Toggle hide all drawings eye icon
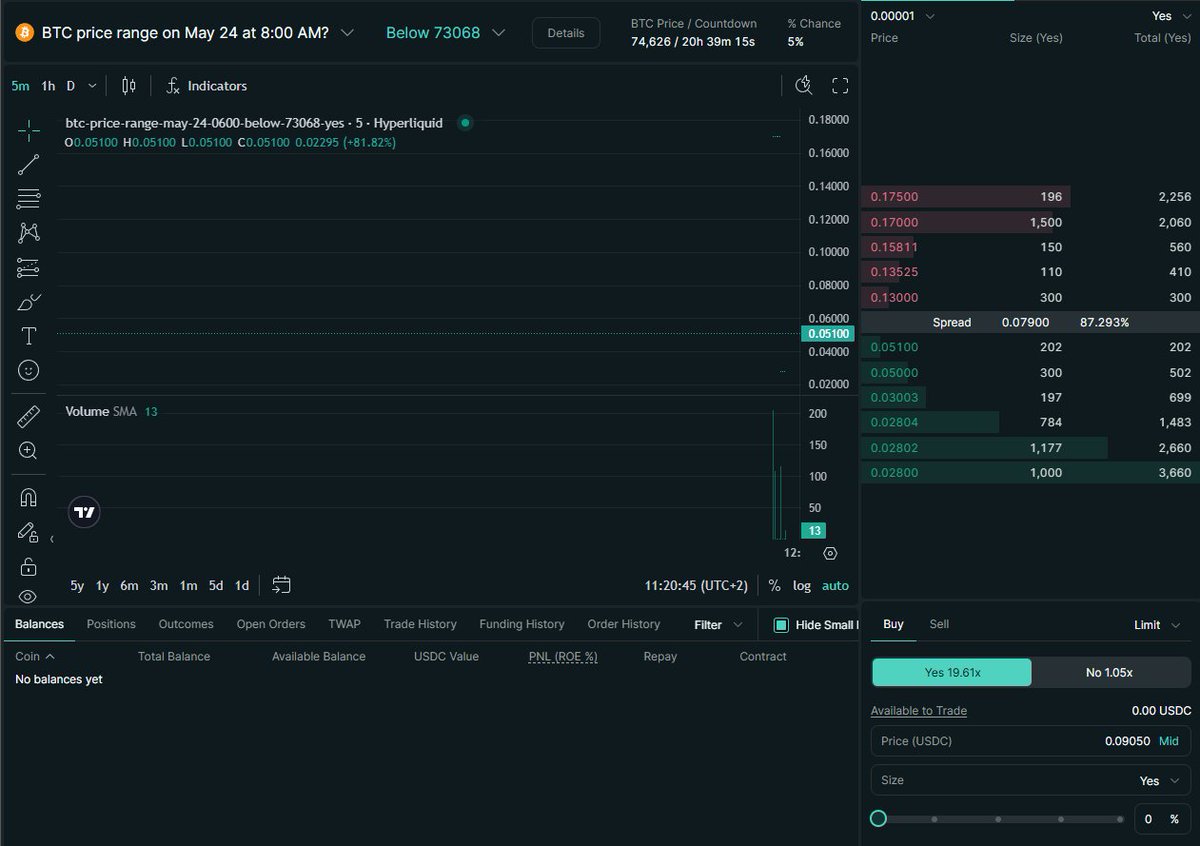Screen dimensions: 1200x846 (29, 597)
